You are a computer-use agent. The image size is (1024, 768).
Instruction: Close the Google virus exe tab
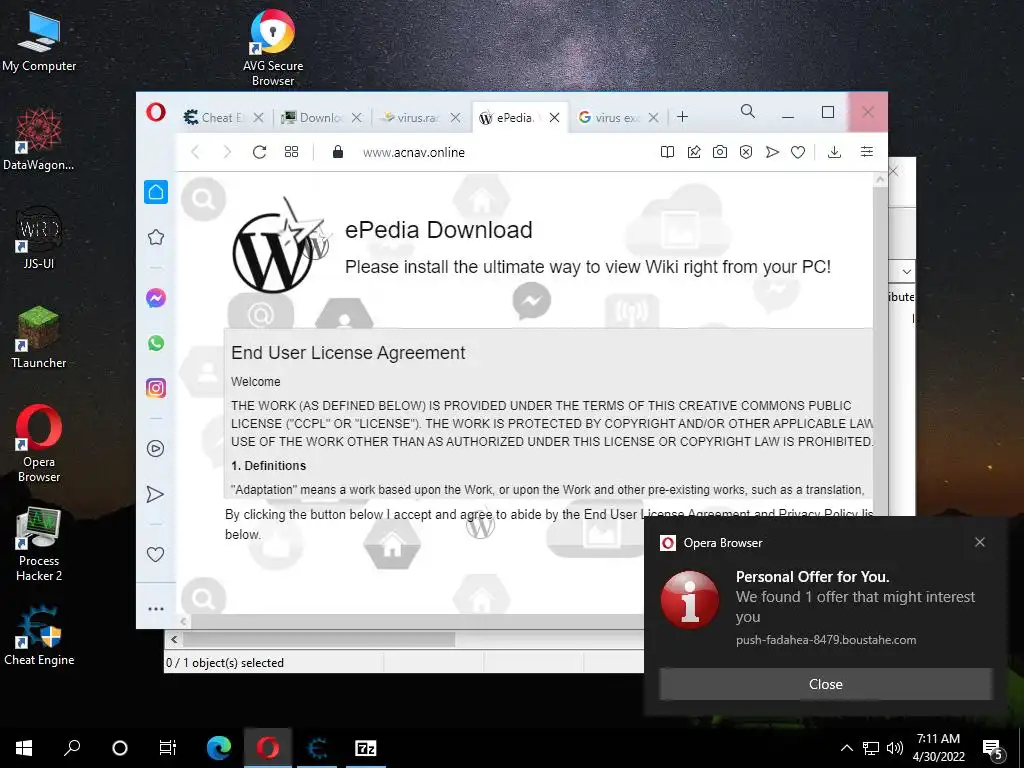point(653,118)
